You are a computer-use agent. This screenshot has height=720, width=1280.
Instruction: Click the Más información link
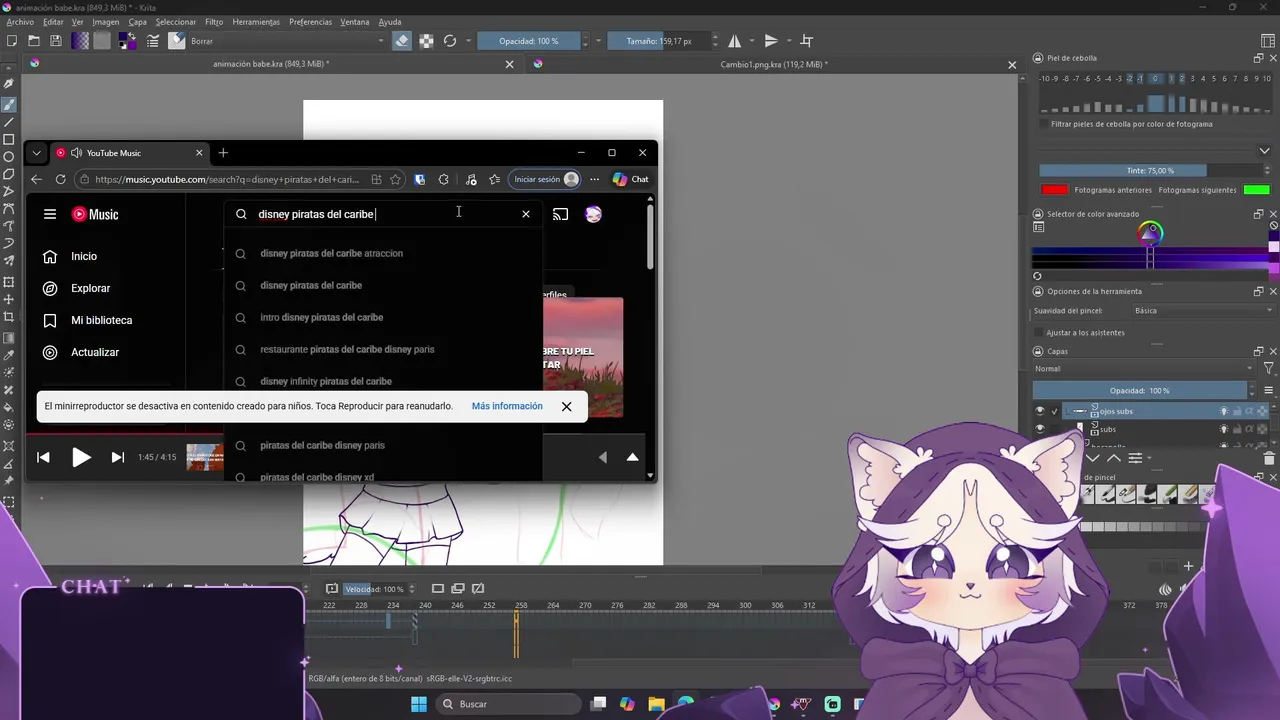[x=507, y=406]
